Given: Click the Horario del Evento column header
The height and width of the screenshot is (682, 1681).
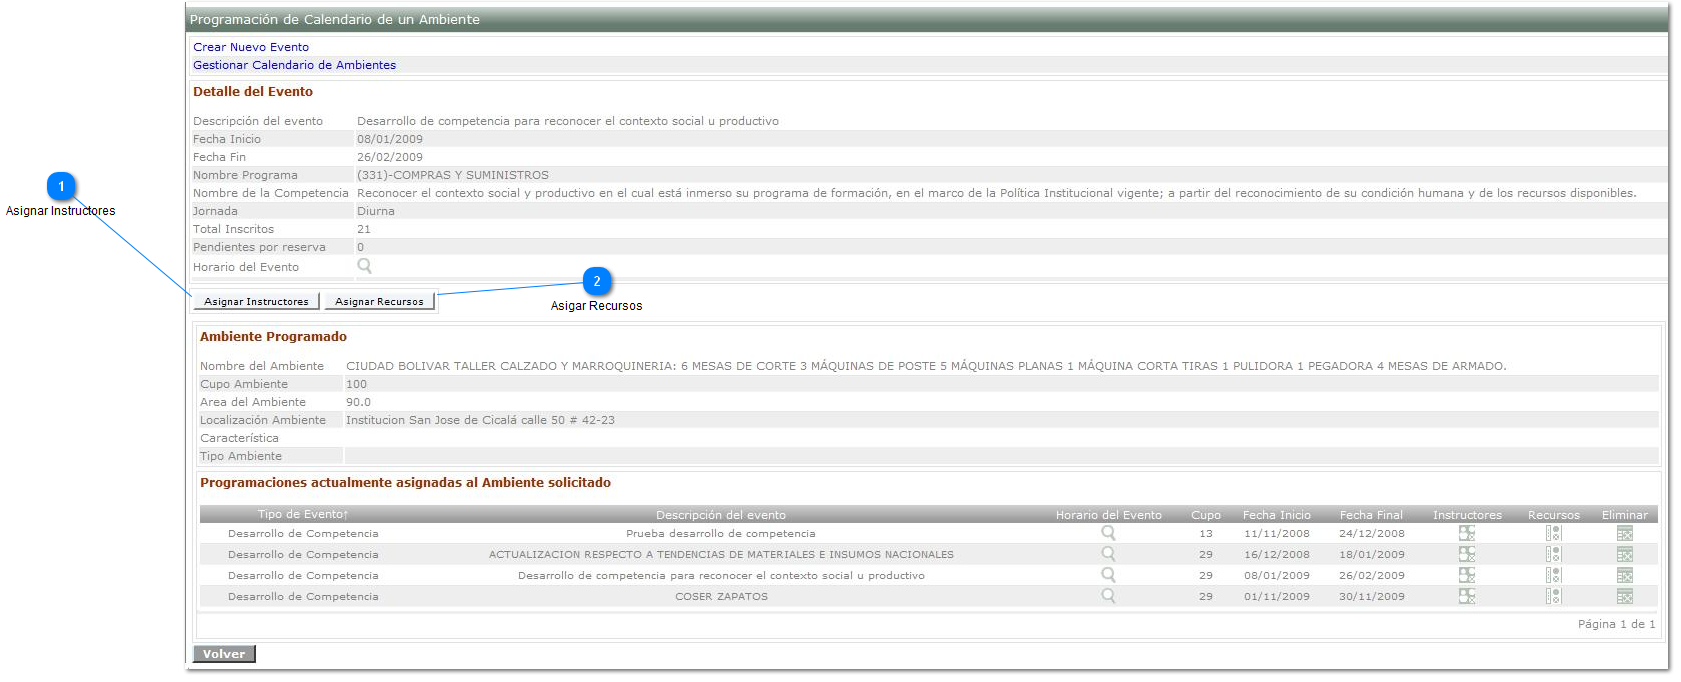Looking at the screenshot, I should pos(1109,515).
